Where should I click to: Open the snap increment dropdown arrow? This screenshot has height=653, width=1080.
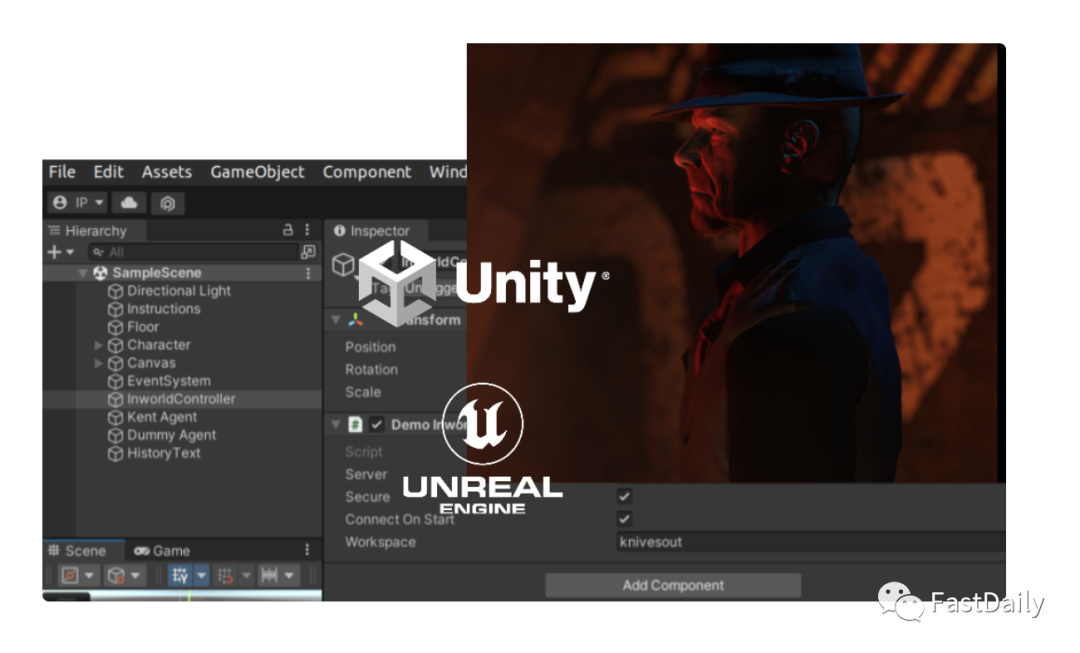coord(246,575)
